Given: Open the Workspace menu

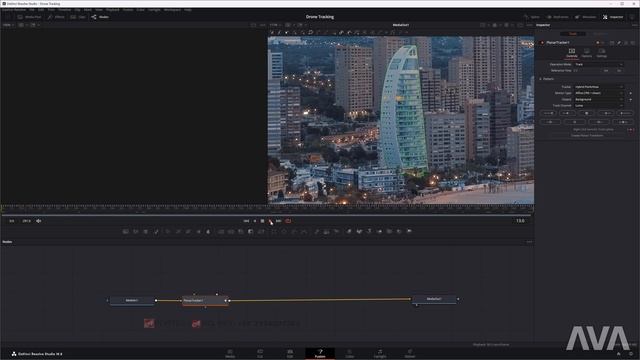Looking at the screenshot, I should coord(172,10).
